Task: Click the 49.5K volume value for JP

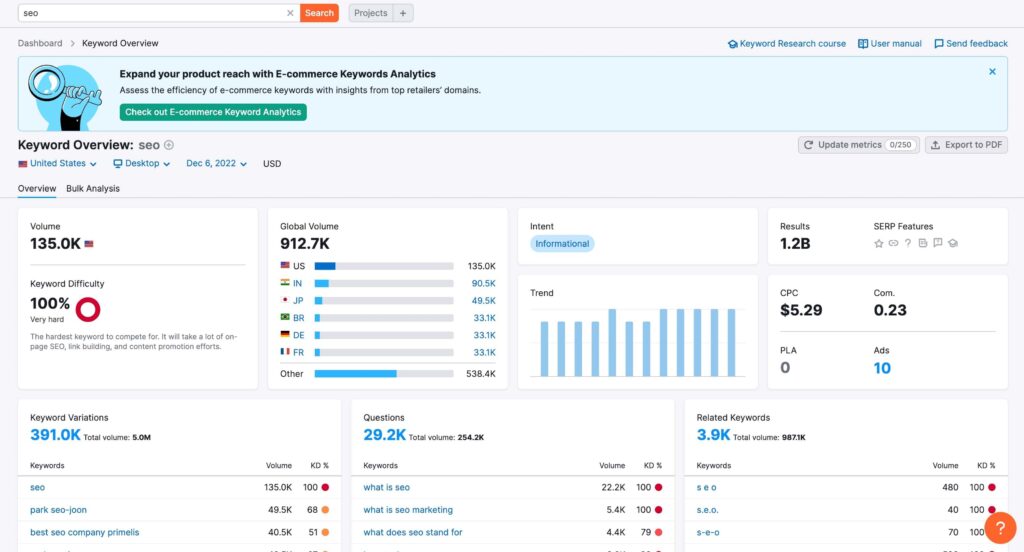Action: 483,300
